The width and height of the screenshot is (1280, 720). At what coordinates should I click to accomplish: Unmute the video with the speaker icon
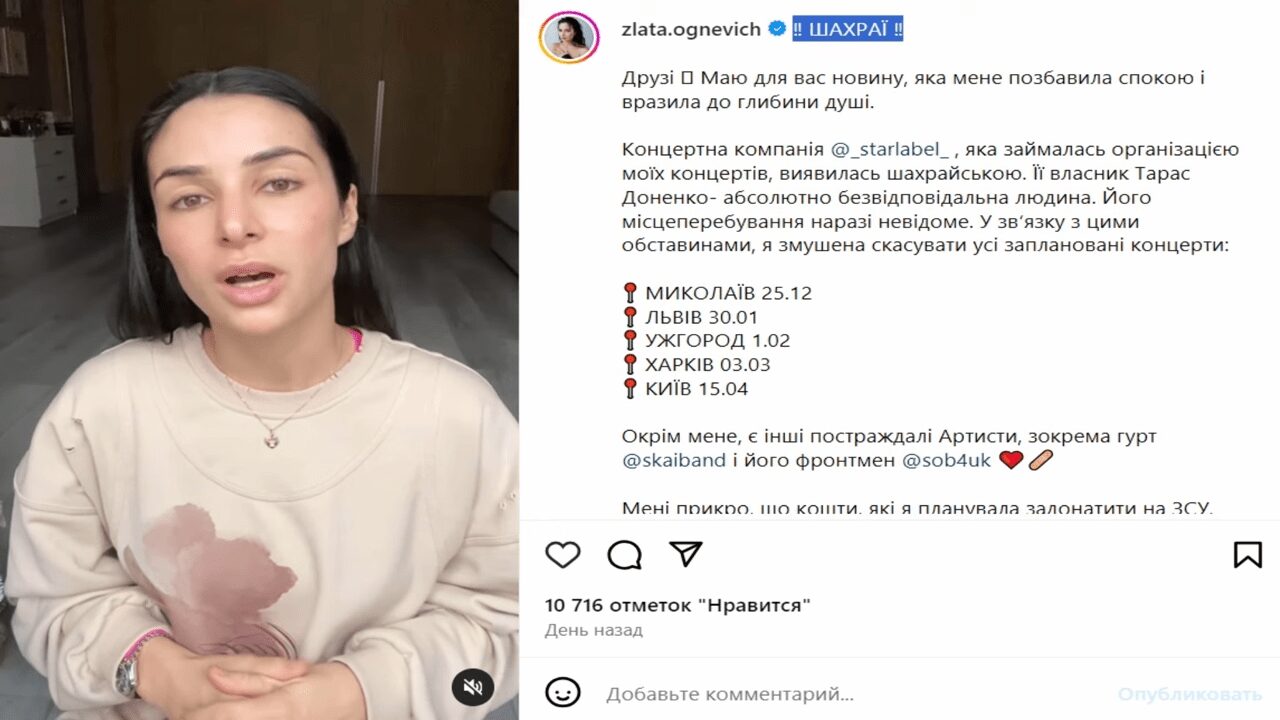474,687
